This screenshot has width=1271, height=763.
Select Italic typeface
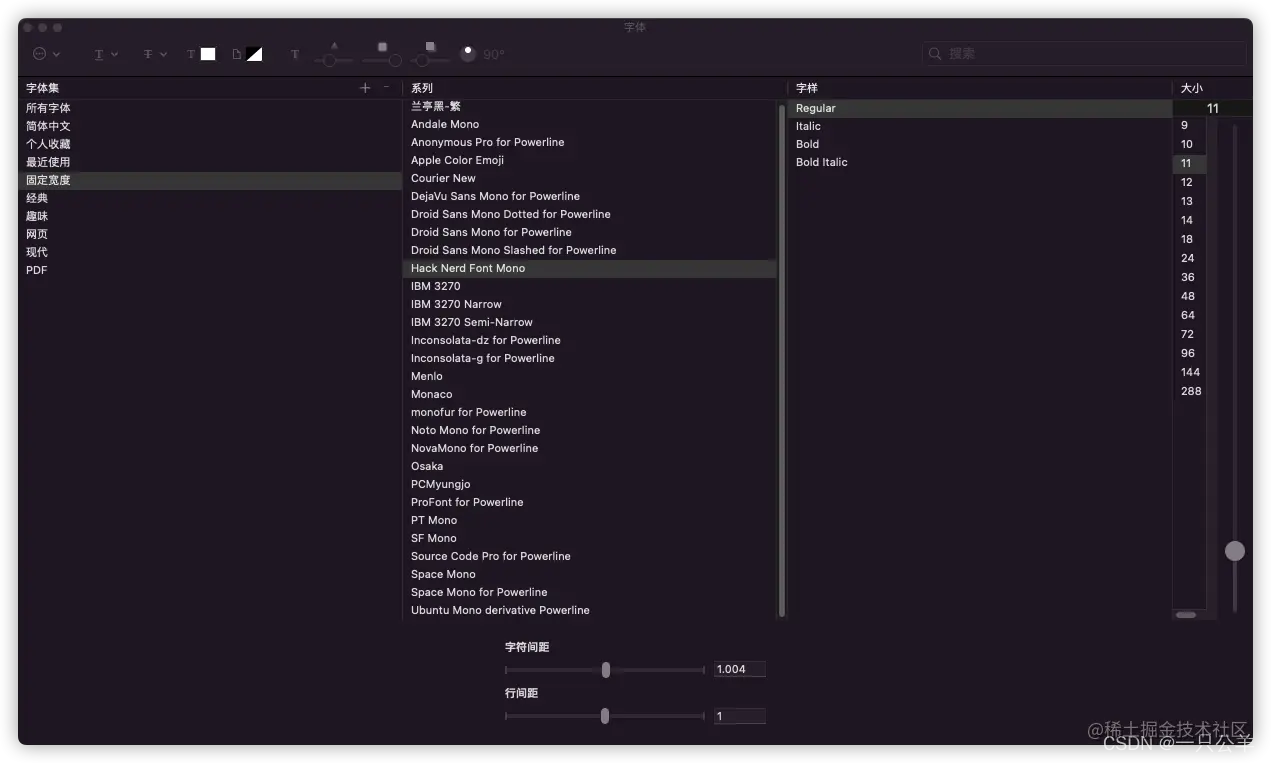(980, 126)
